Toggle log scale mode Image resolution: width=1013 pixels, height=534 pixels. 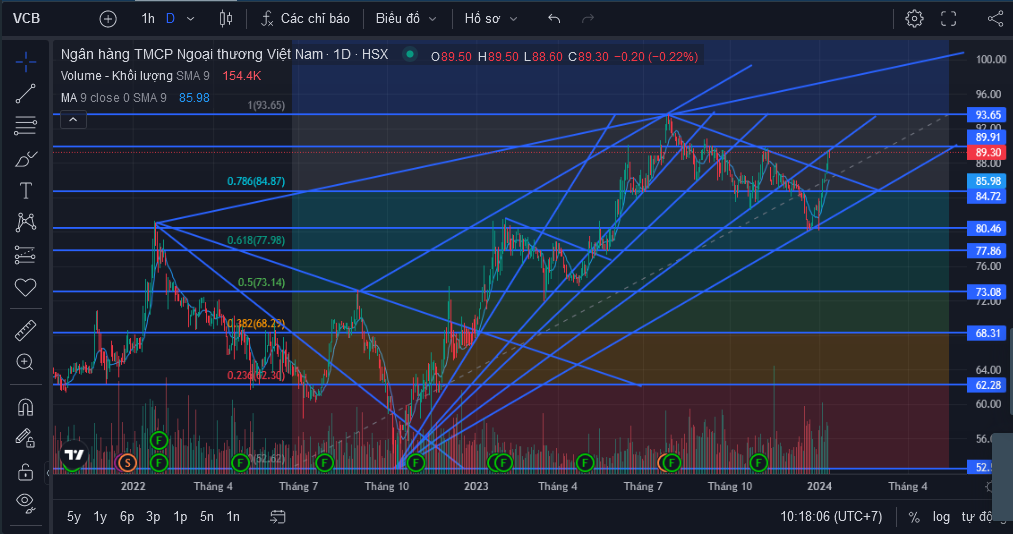coord(941,517)
